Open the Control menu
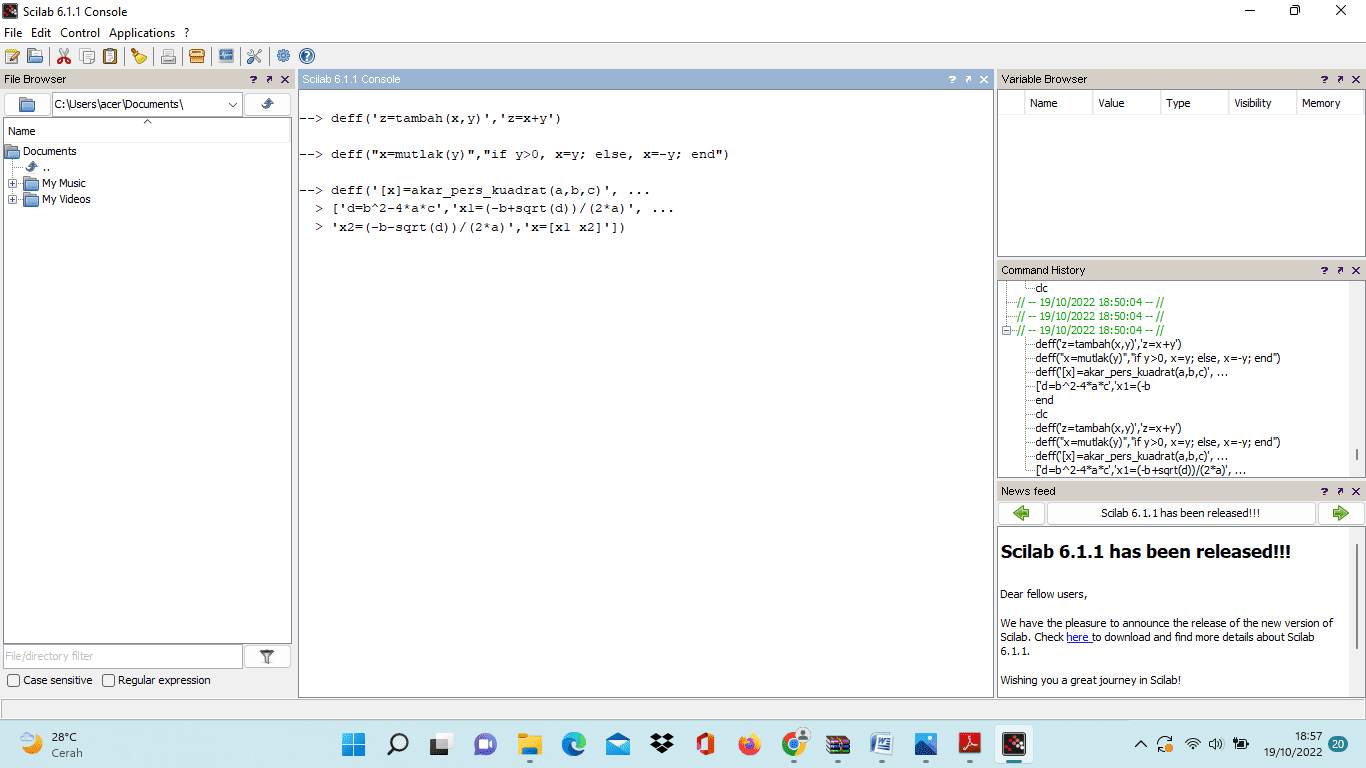The width and height of the screenshot is (1366, 768). (x=80, y=33)
